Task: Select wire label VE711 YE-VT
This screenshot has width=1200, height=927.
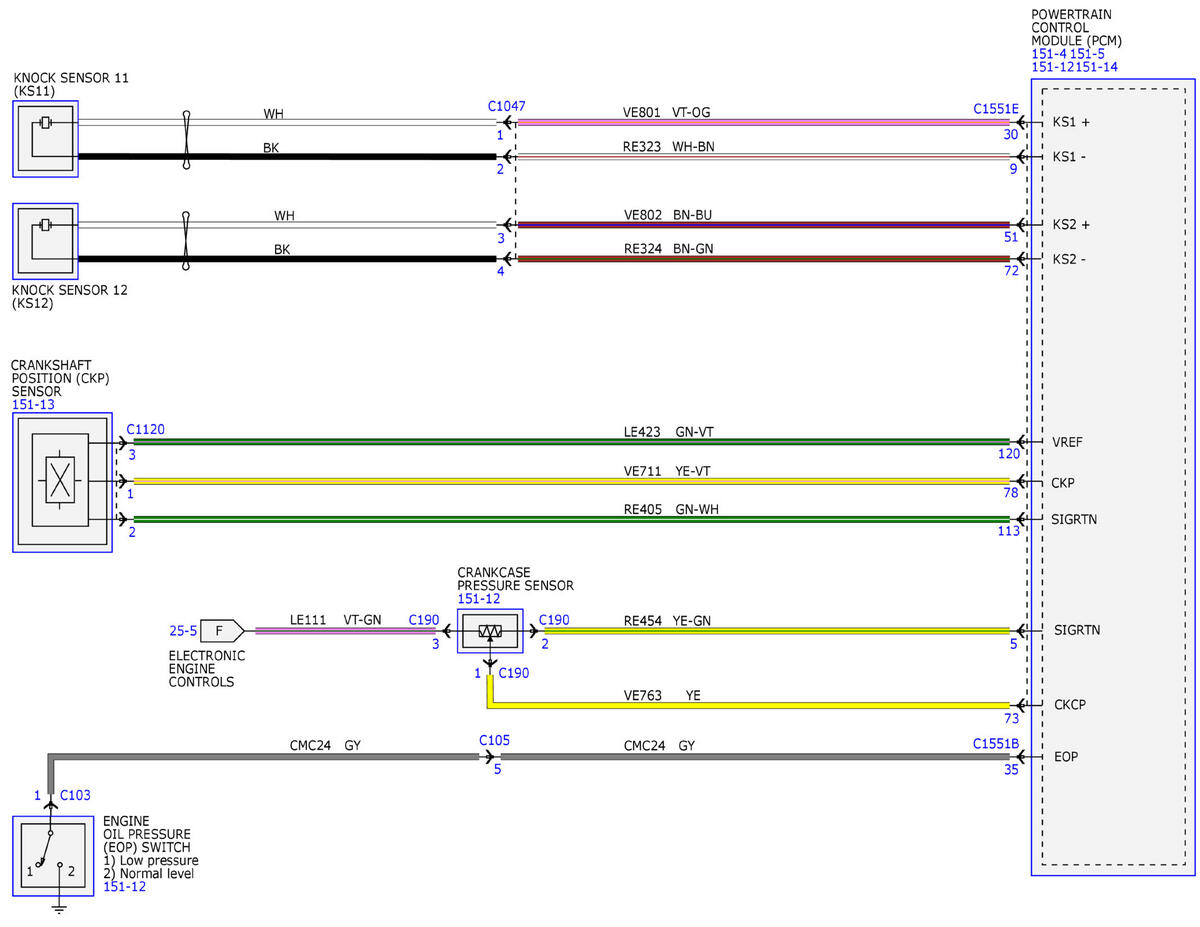Action: pos(667,471)
